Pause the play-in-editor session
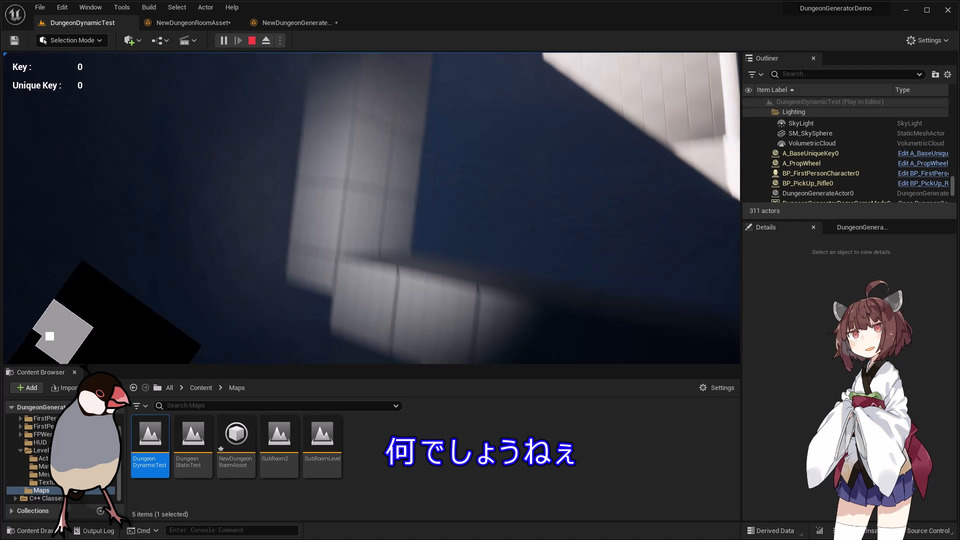Viewport: 960px width, 540px height. click(223, 40)
